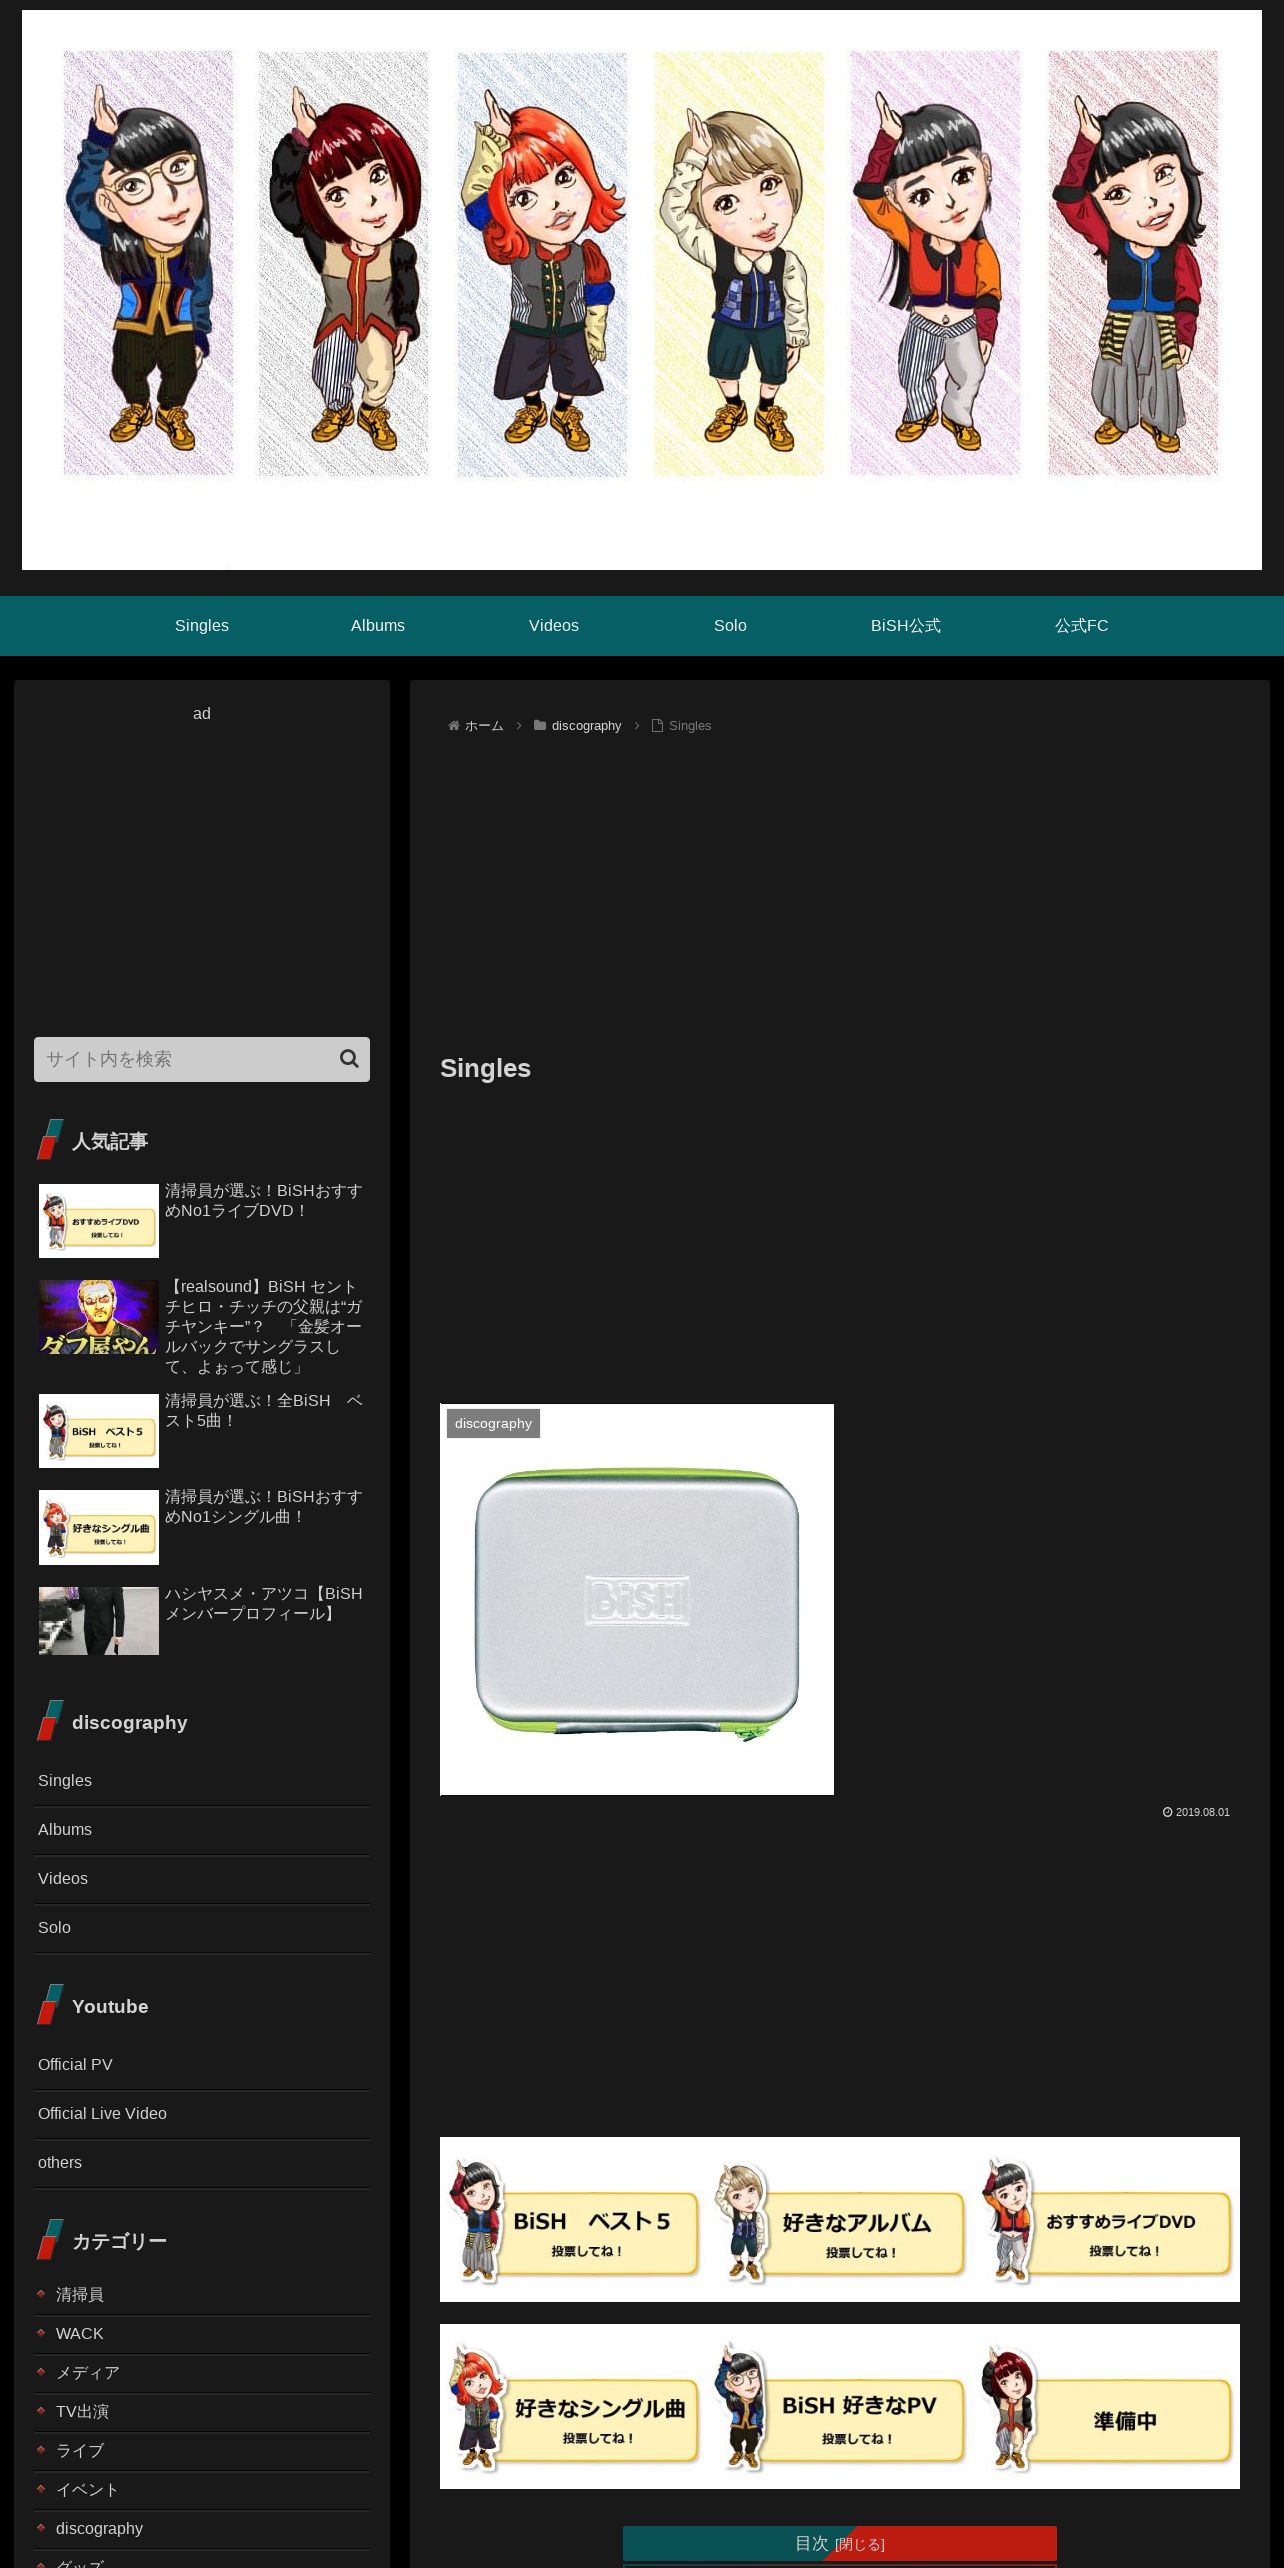Click the discography tag on the featured image
This screenshot has width=1284, height=2568.
point(493,1424)
